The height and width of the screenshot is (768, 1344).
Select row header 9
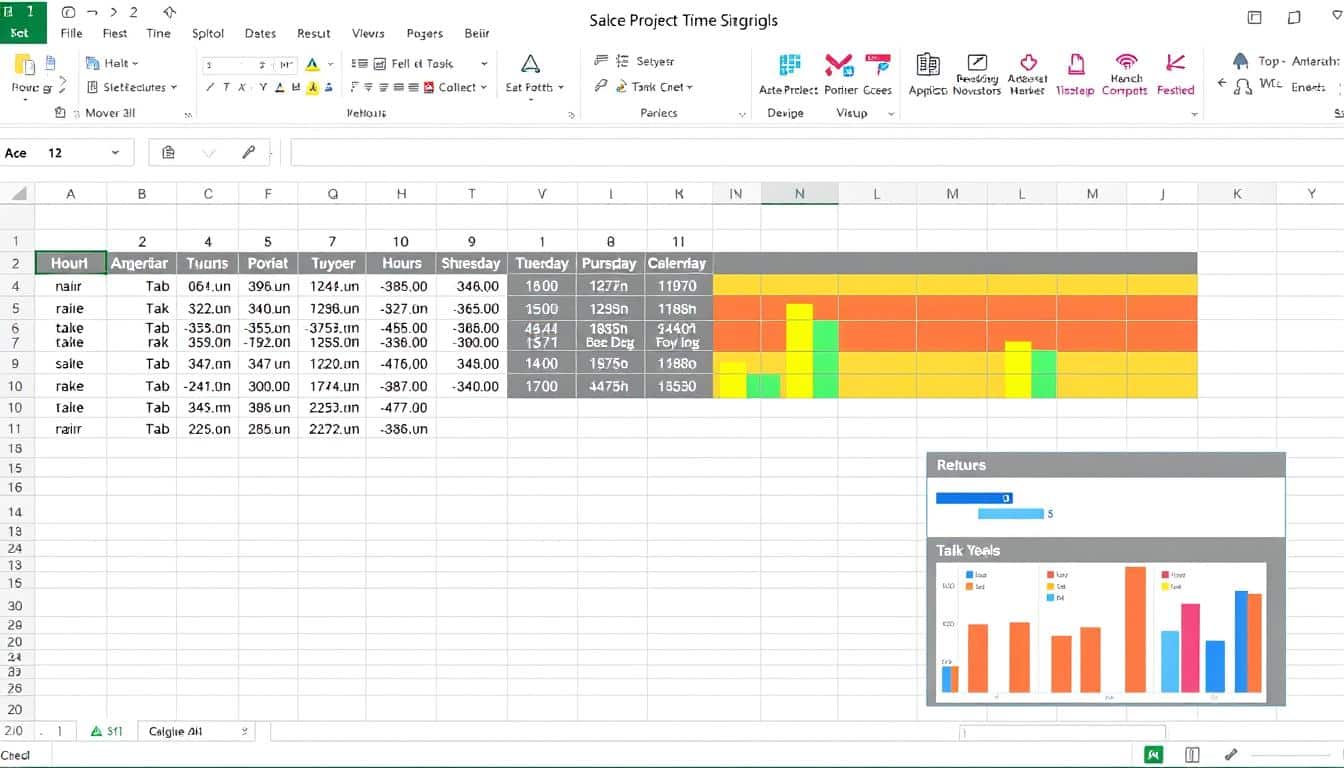click(x=15, y=364)
